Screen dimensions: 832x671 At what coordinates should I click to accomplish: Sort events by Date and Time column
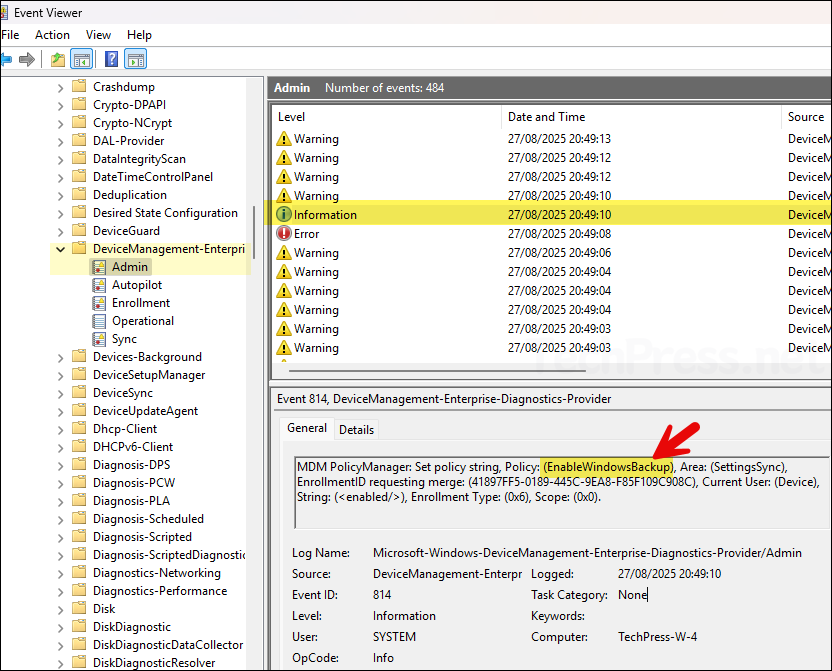point(641,117)
